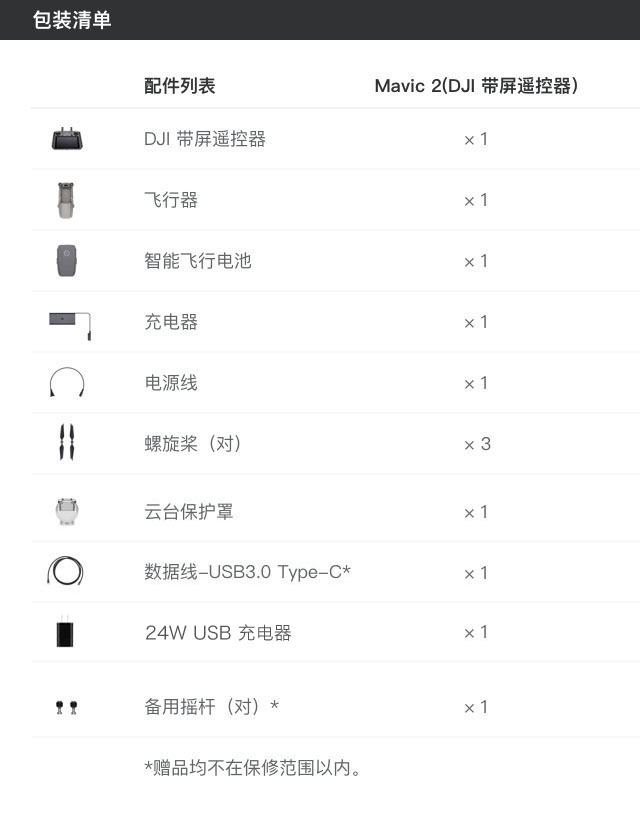Click the Mavic 2(DJI 带屏遥控器) column header
This screenshot has width=640, height=815.
click(476, 86)
